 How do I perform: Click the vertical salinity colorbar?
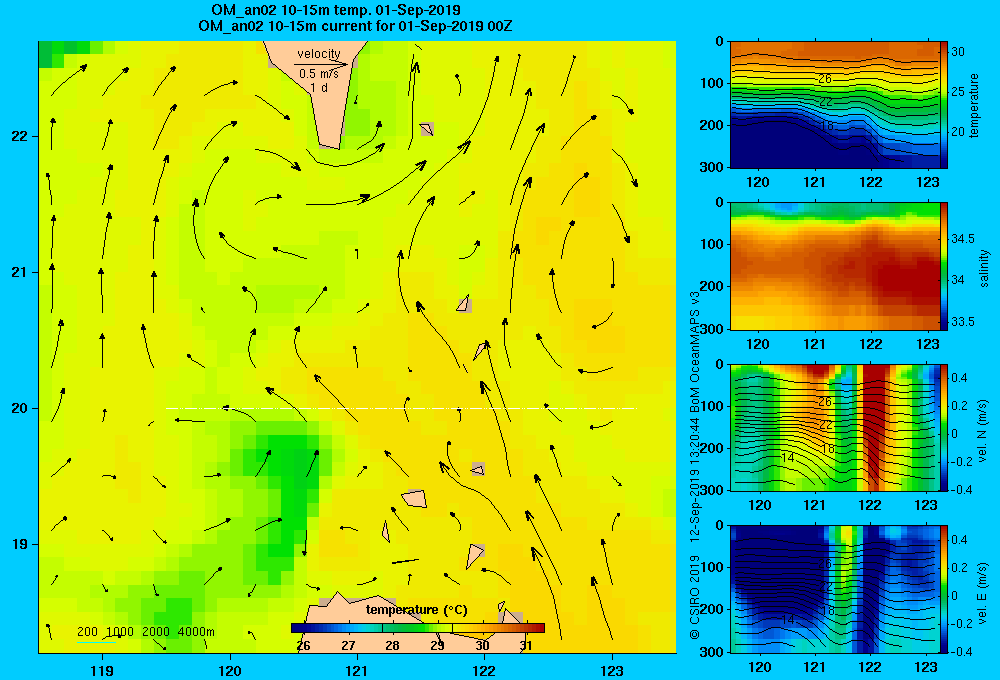click(x=944, y=266)
